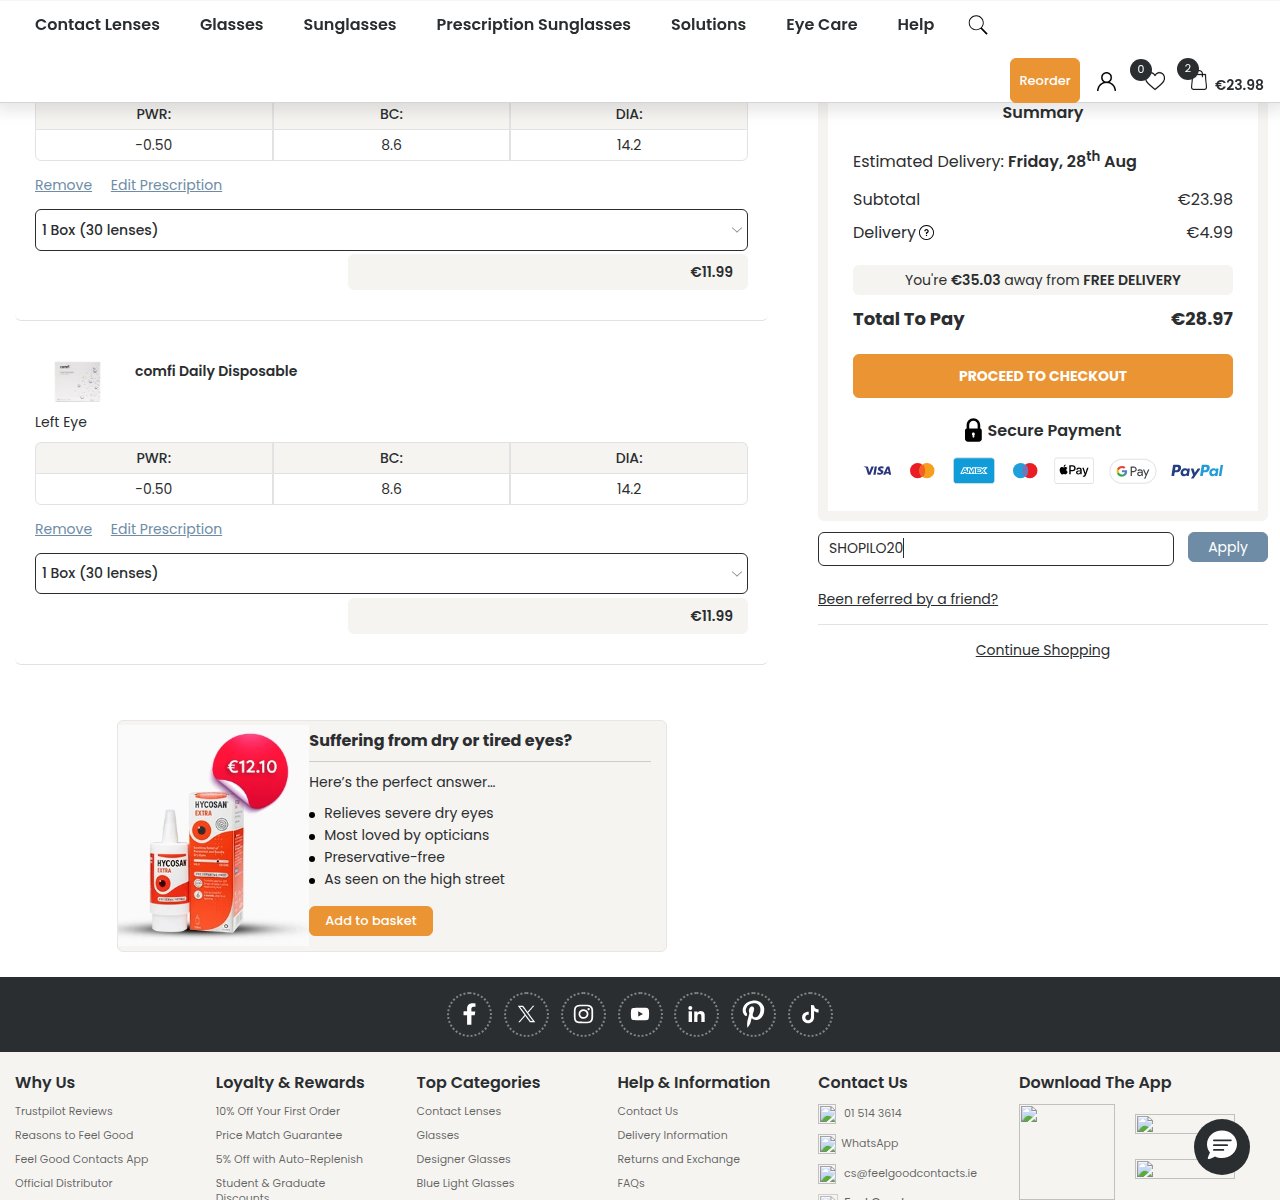Remove the upper lens item
This screenshot has height=1200, width=1280.
(63, 185)
